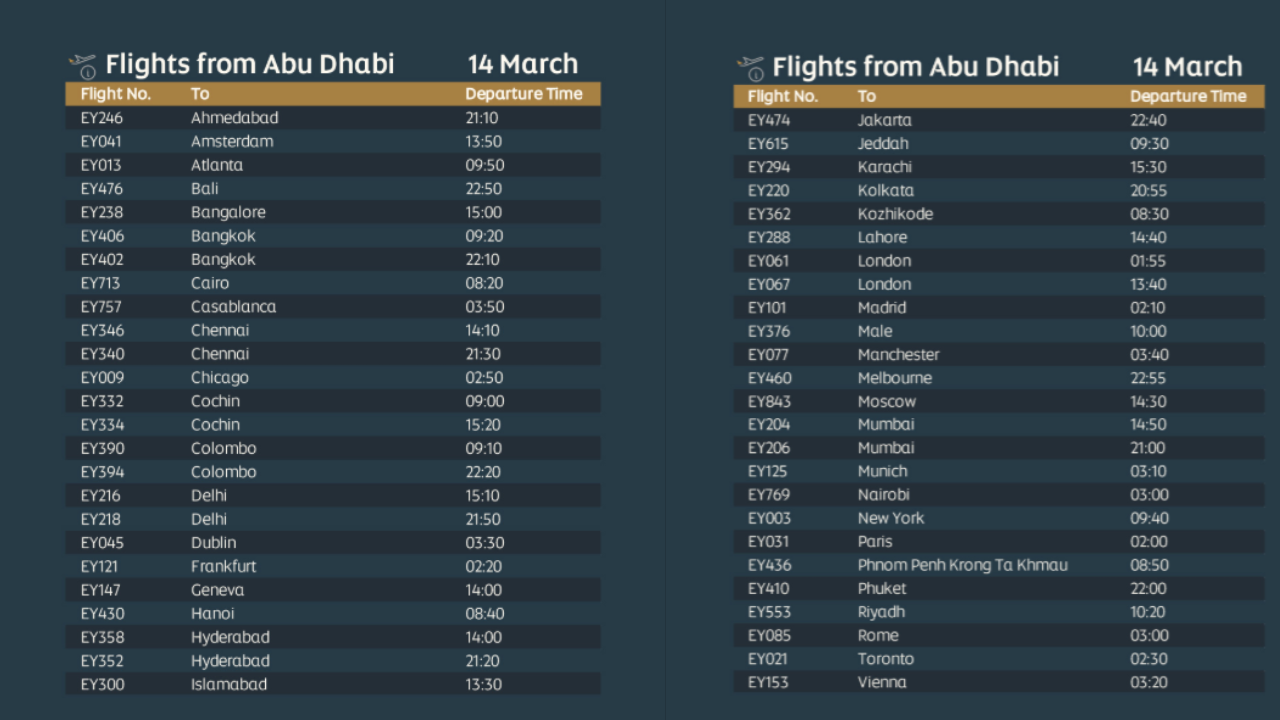Select the Bali destination row
Screen dimensions: 1280x720
pyautogui.click(x=205, y=189)
